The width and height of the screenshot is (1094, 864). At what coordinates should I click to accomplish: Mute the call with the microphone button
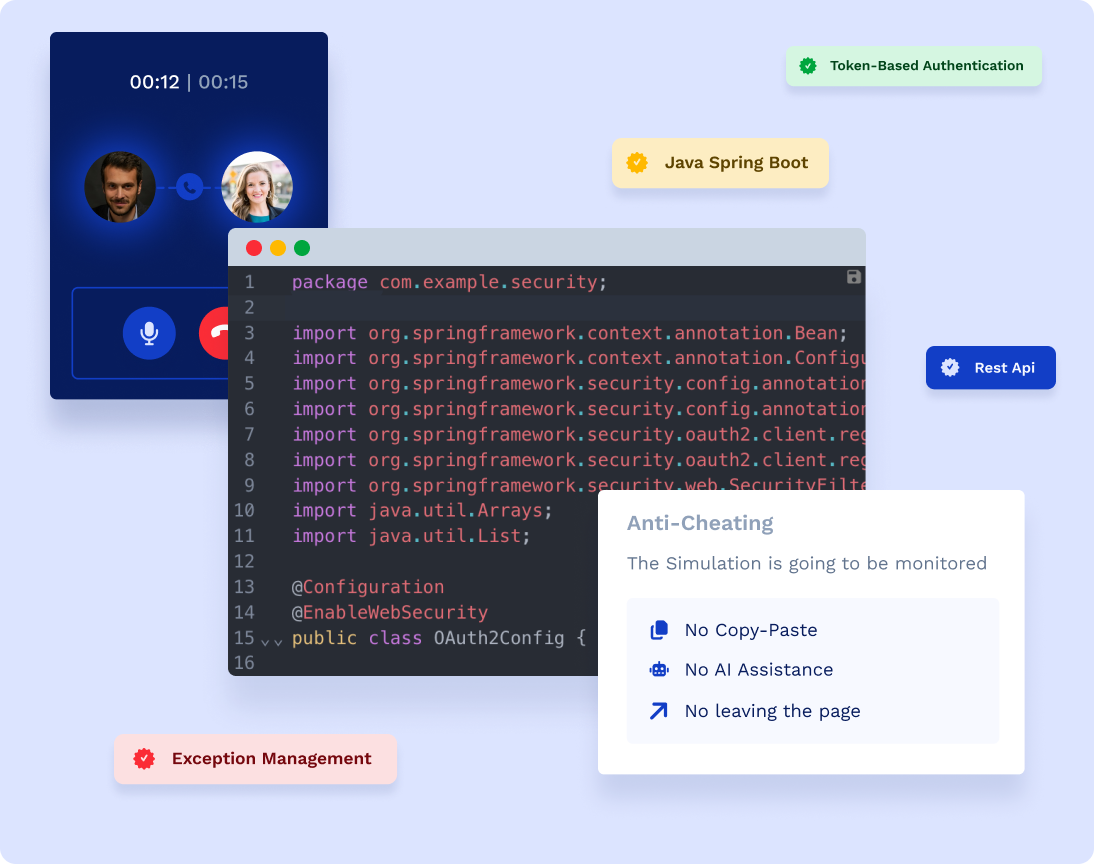click(149, 333)
